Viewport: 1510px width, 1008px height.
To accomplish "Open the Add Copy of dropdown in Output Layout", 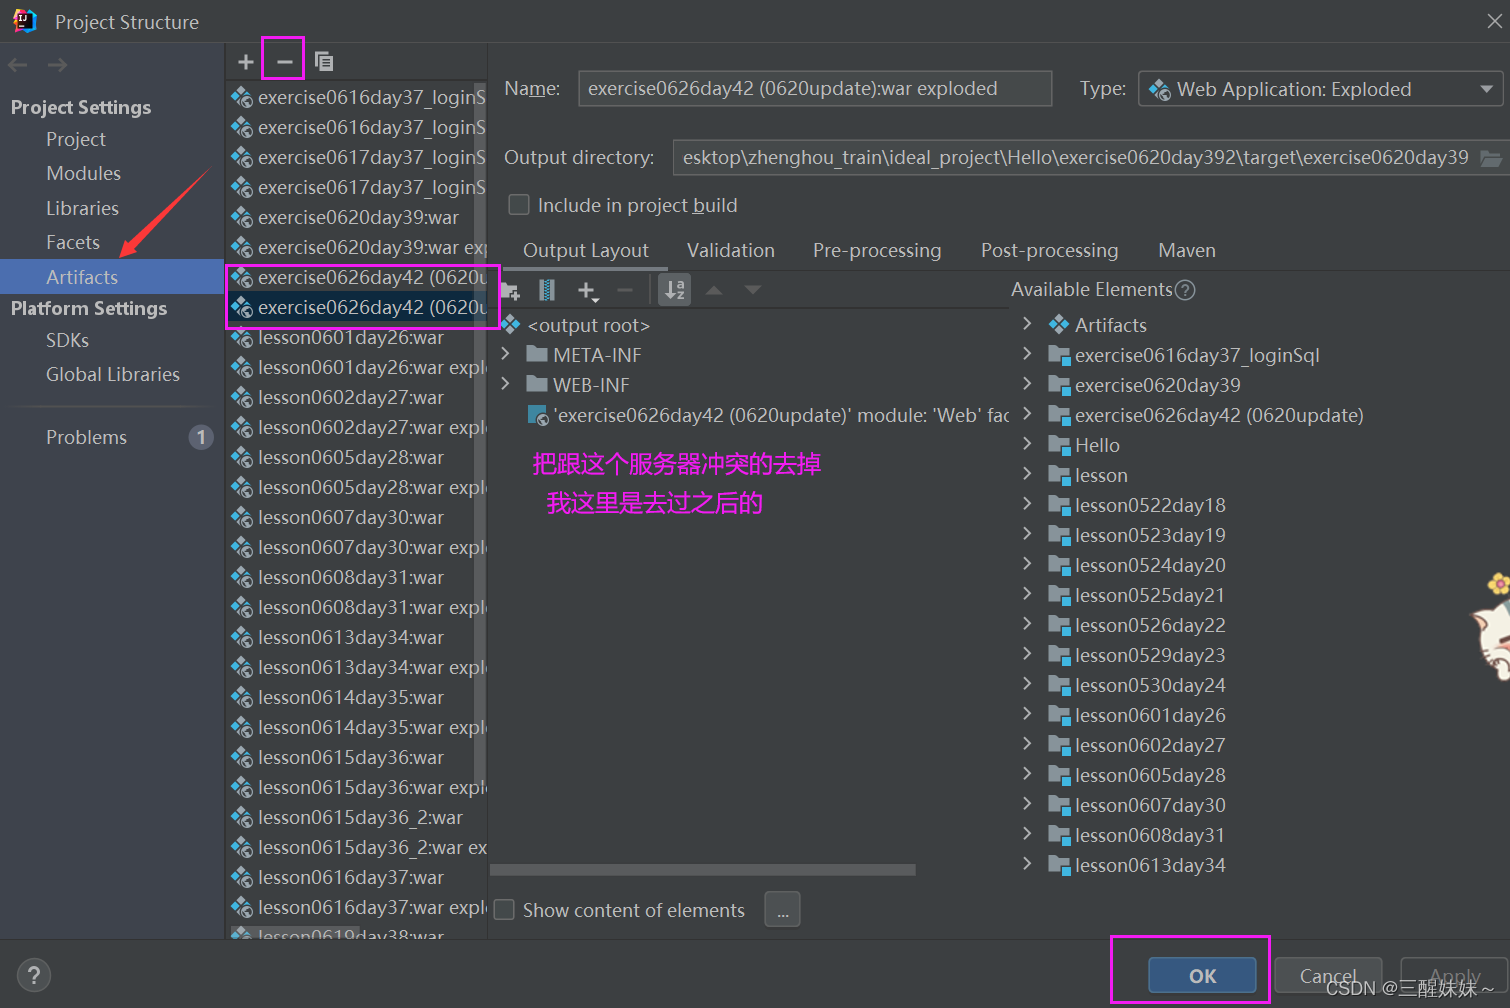I will click(587, 291).
